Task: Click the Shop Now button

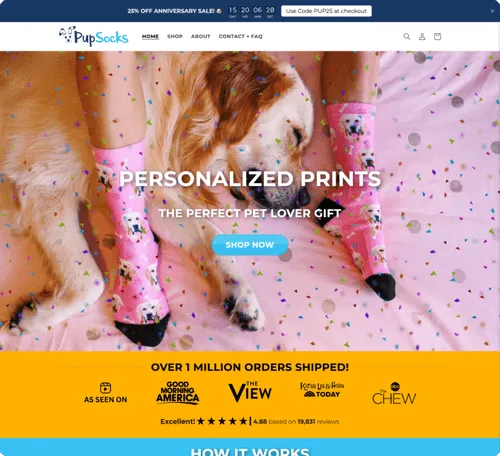Action: coord(250,245)
